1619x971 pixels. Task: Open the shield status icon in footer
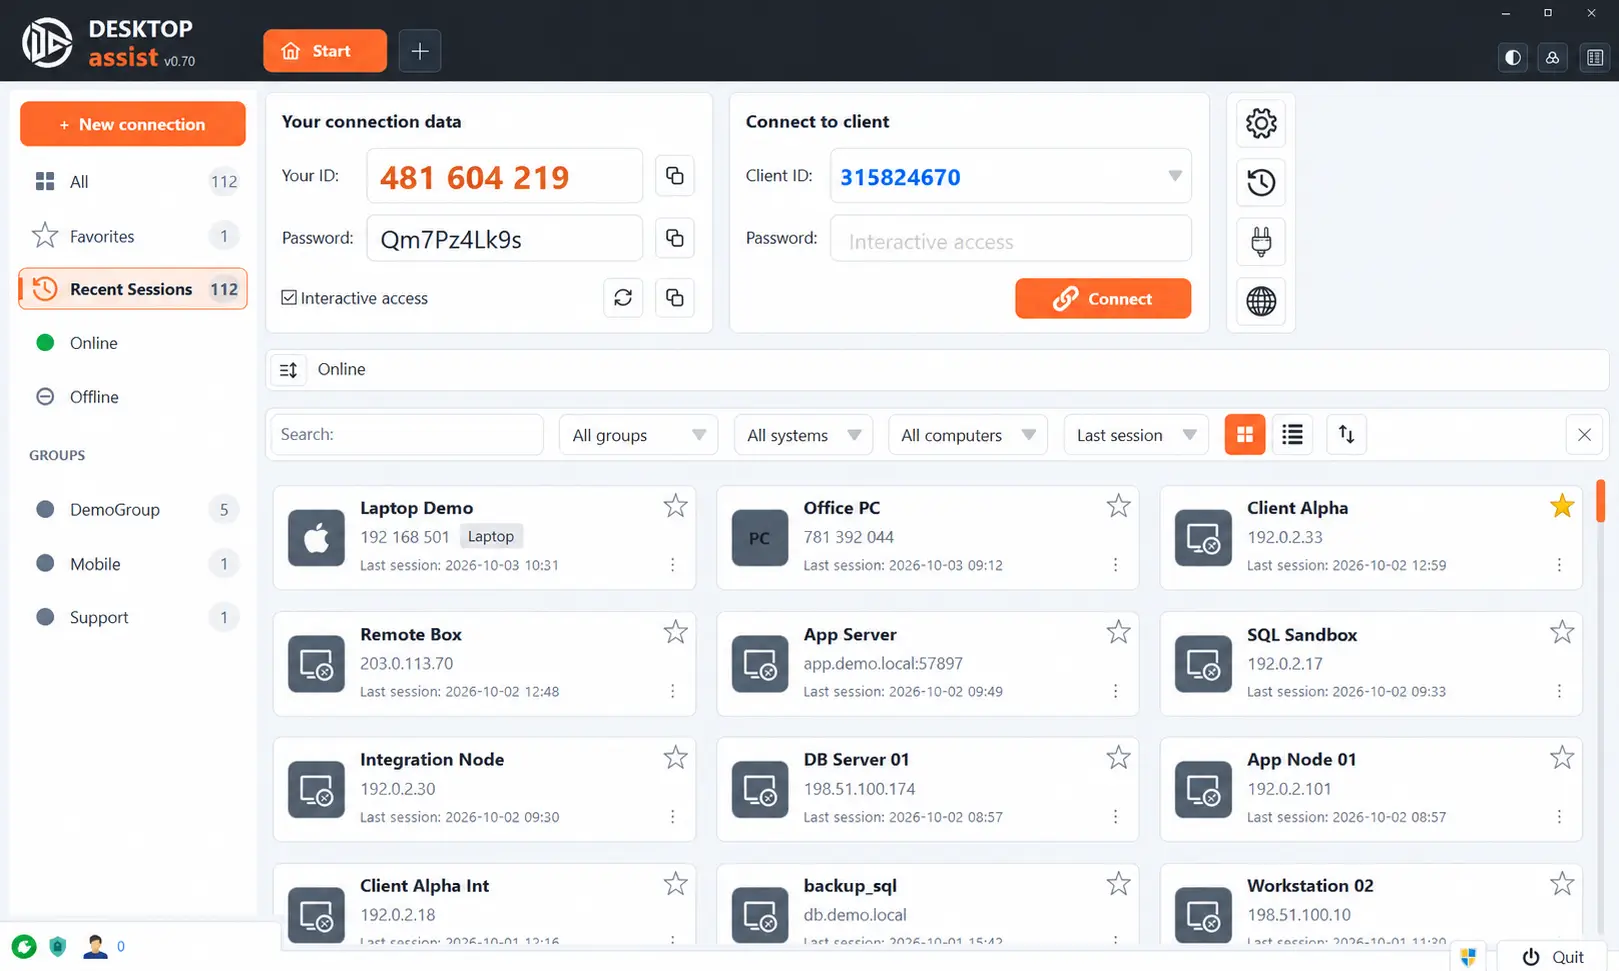[58, 946]
